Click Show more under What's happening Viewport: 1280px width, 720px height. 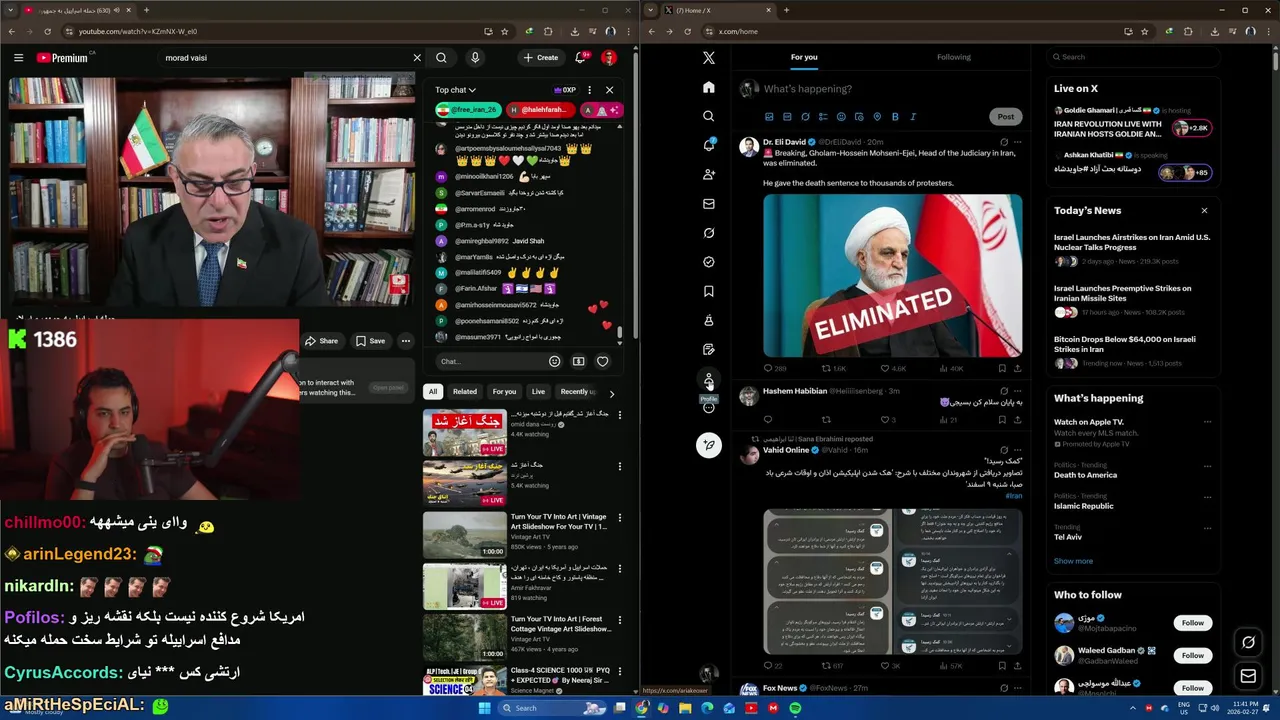(1073, 561)
